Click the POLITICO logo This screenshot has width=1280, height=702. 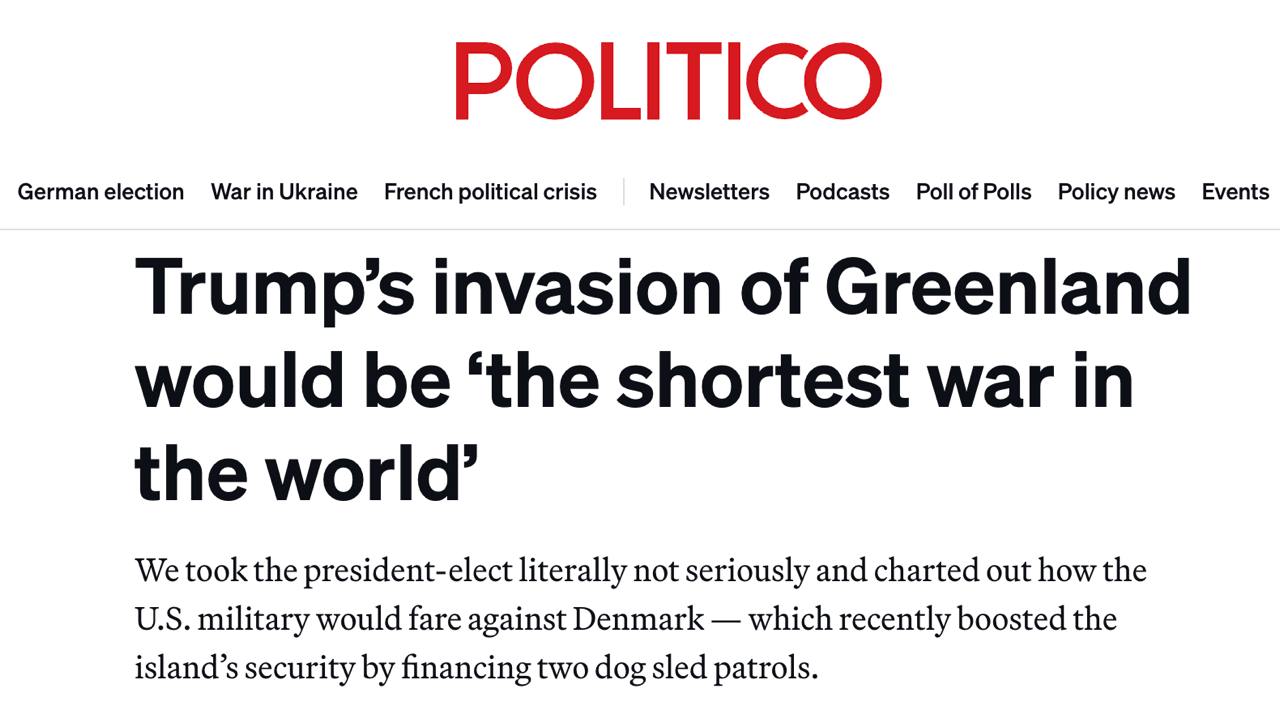668,81
